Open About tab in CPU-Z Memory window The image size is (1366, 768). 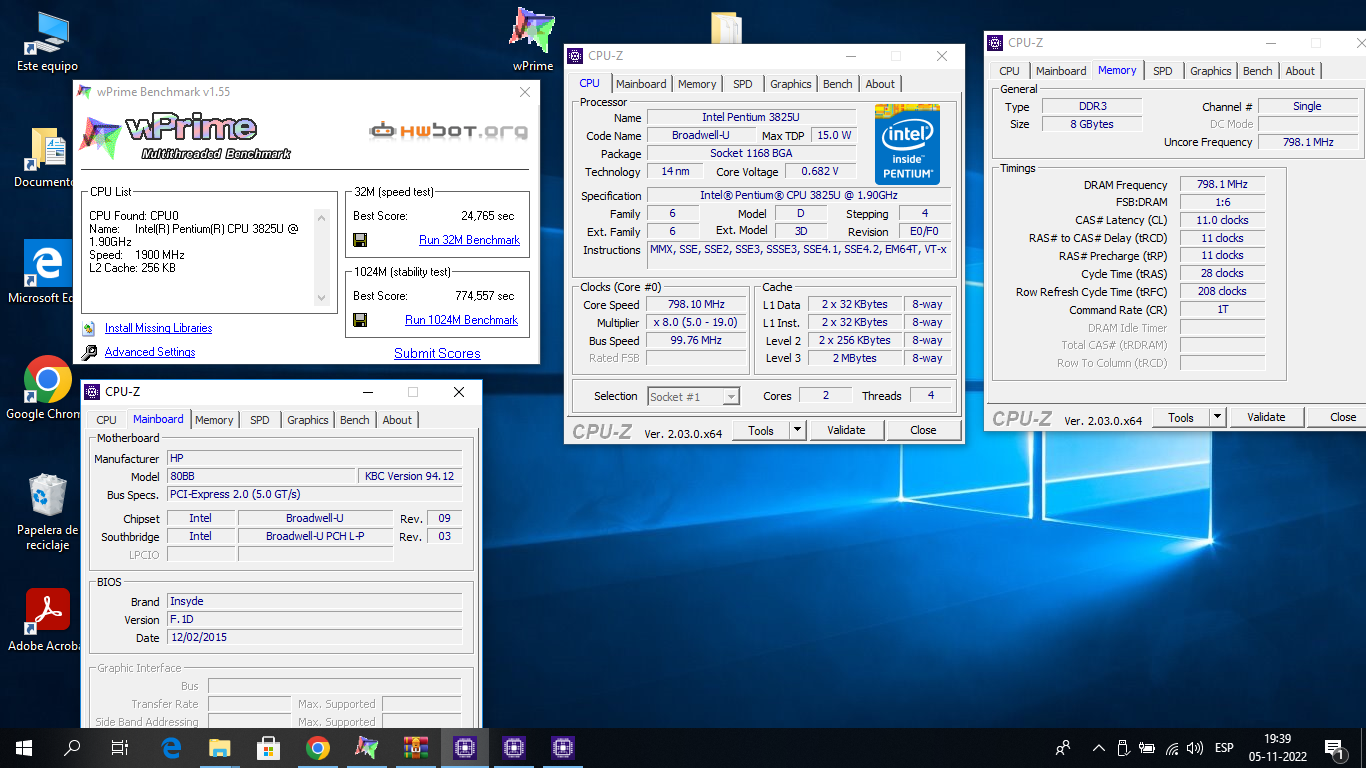1300,71
